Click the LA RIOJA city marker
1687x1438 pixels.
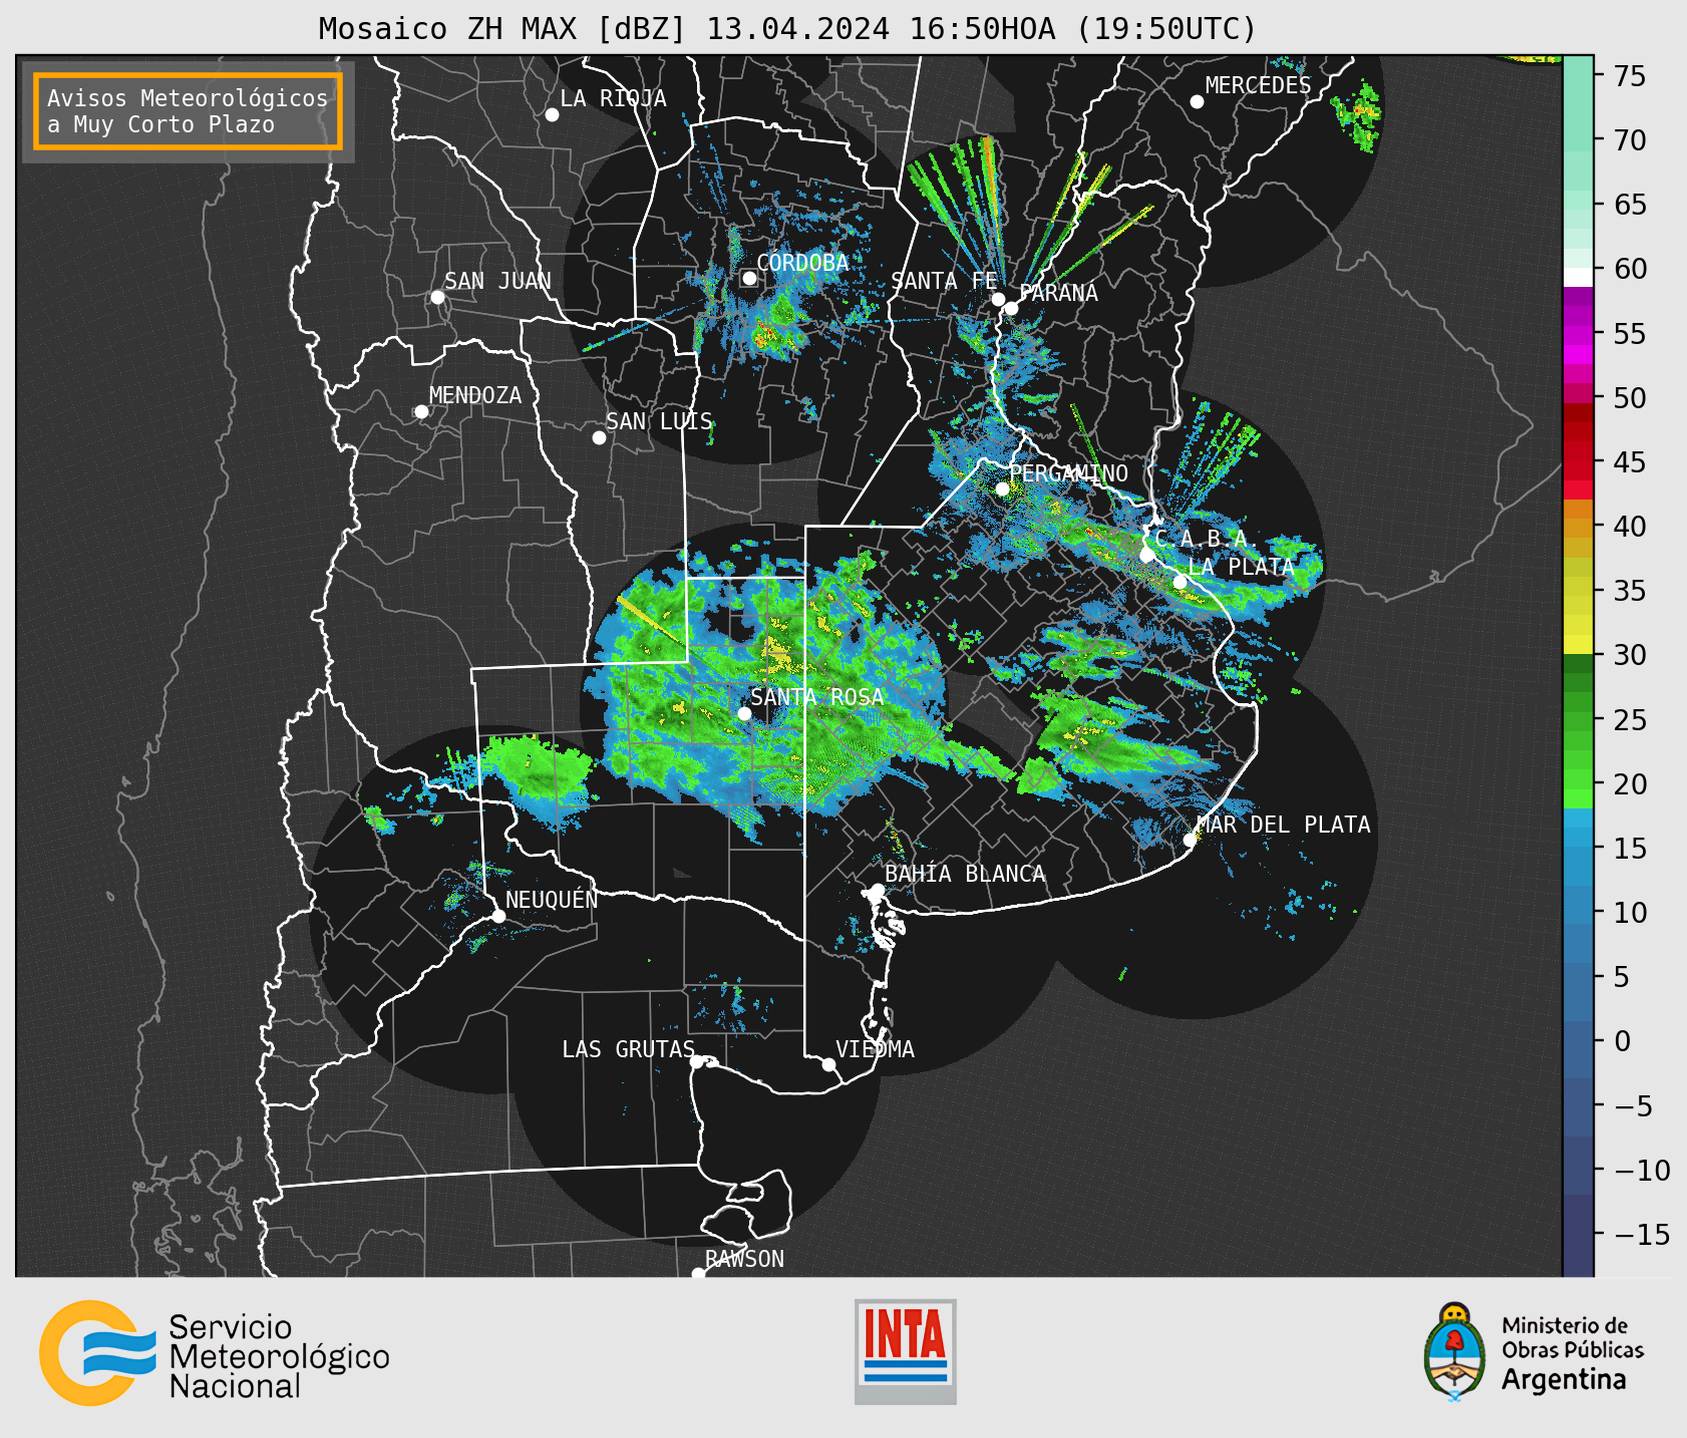pos(552,115)
